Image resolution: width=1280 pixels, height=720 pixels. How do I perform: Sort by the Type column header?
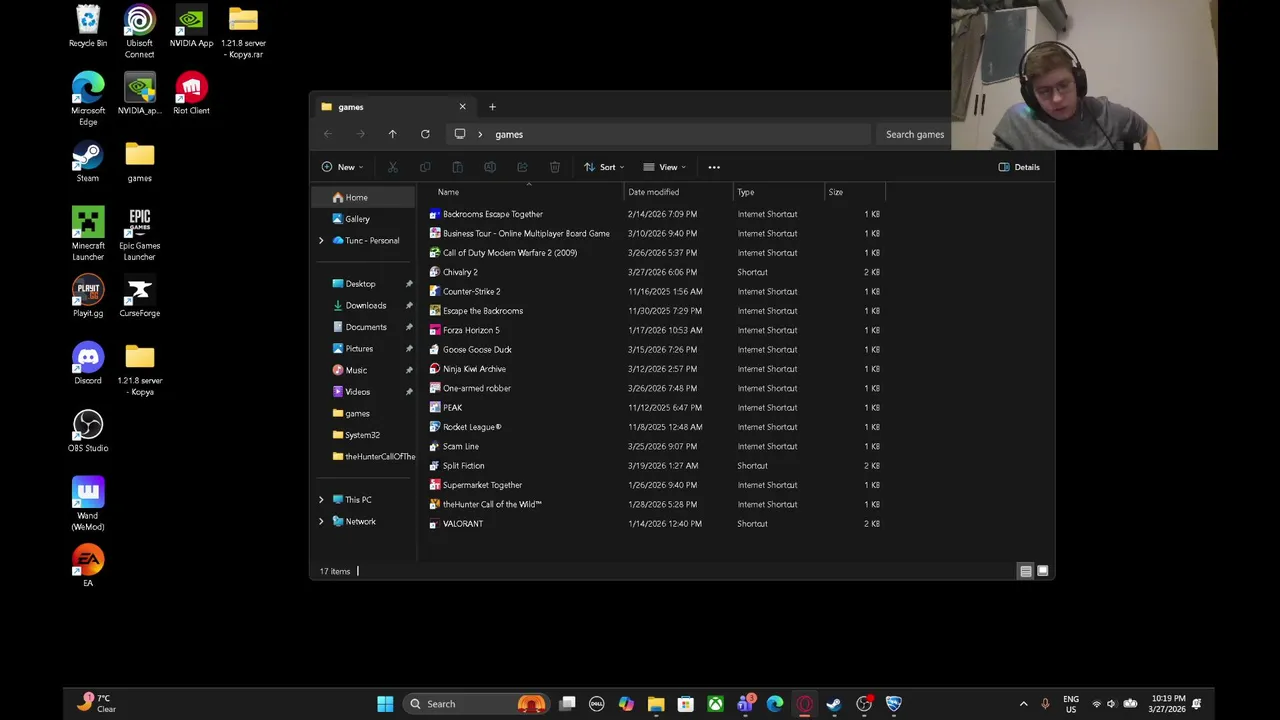pos(778,192)
